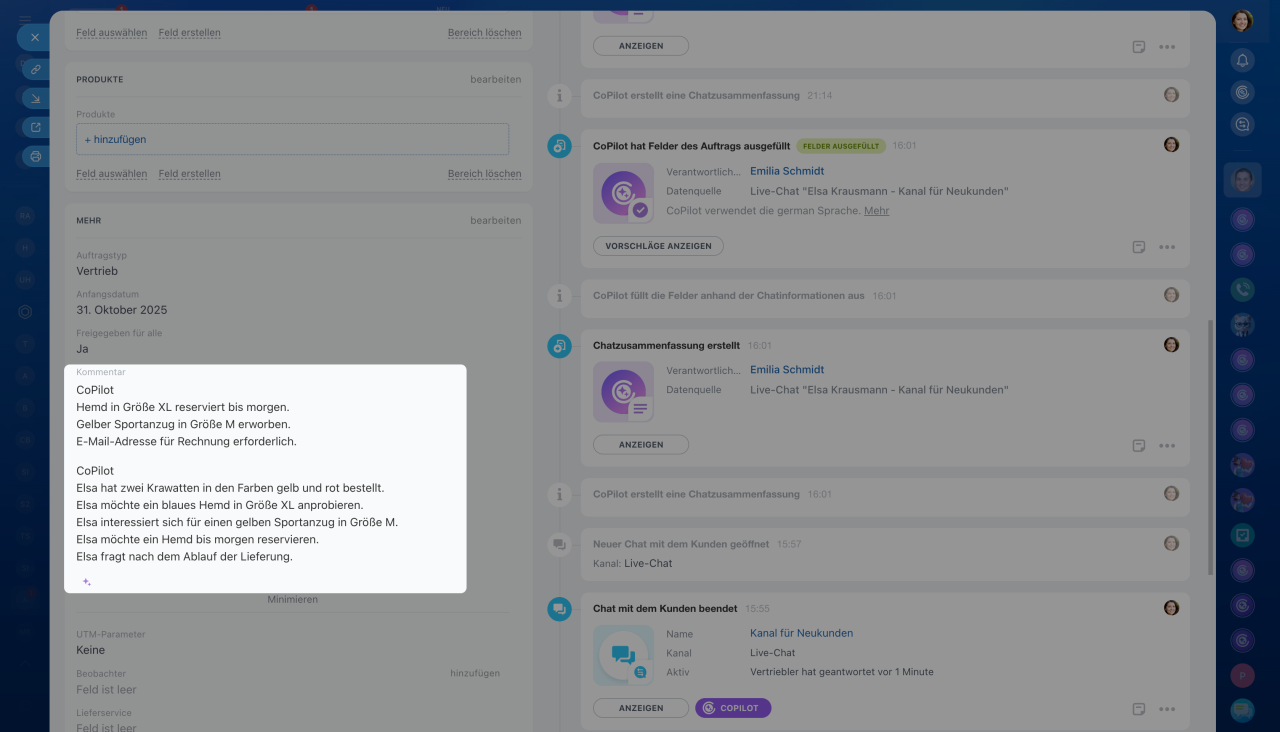Viewport: 1280px width, 732px height.
Task: Open the 'Kanal für Neukunden' link
Action: coord(801,633)
